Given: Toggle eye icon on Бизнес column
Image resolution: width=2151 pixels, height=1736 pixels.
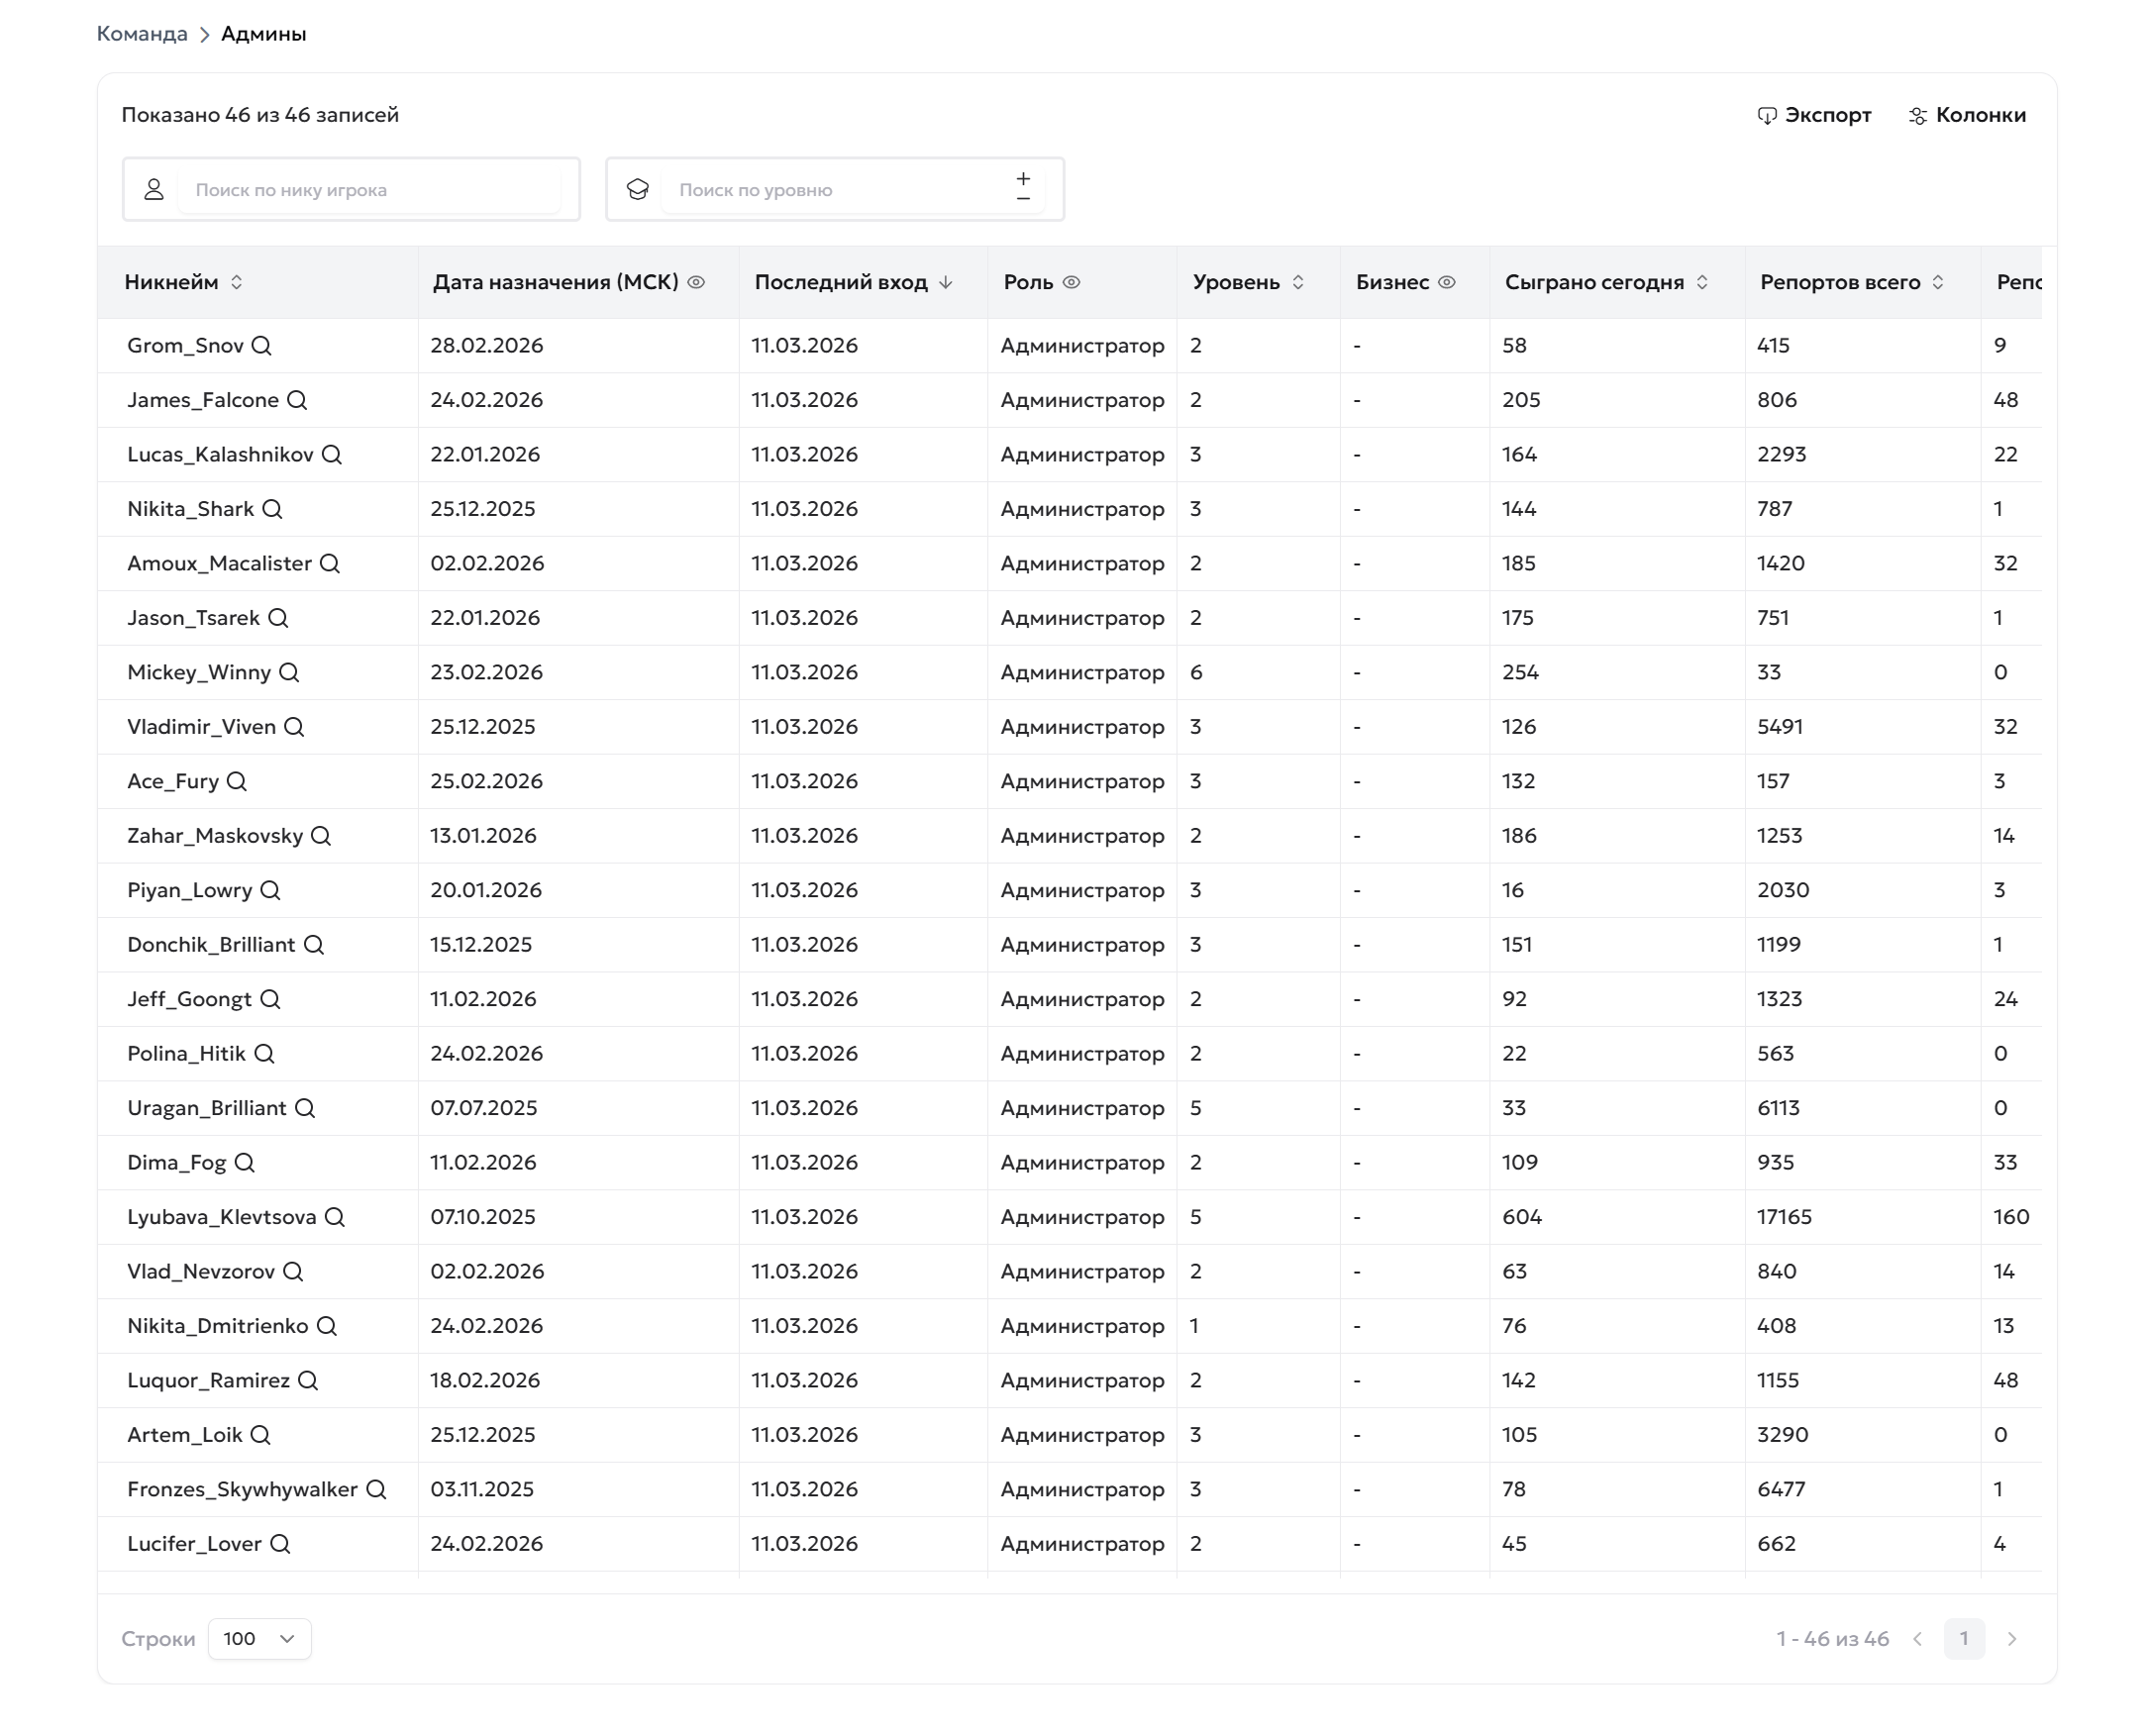Looking at the screenshot, I should [1447, 283].
